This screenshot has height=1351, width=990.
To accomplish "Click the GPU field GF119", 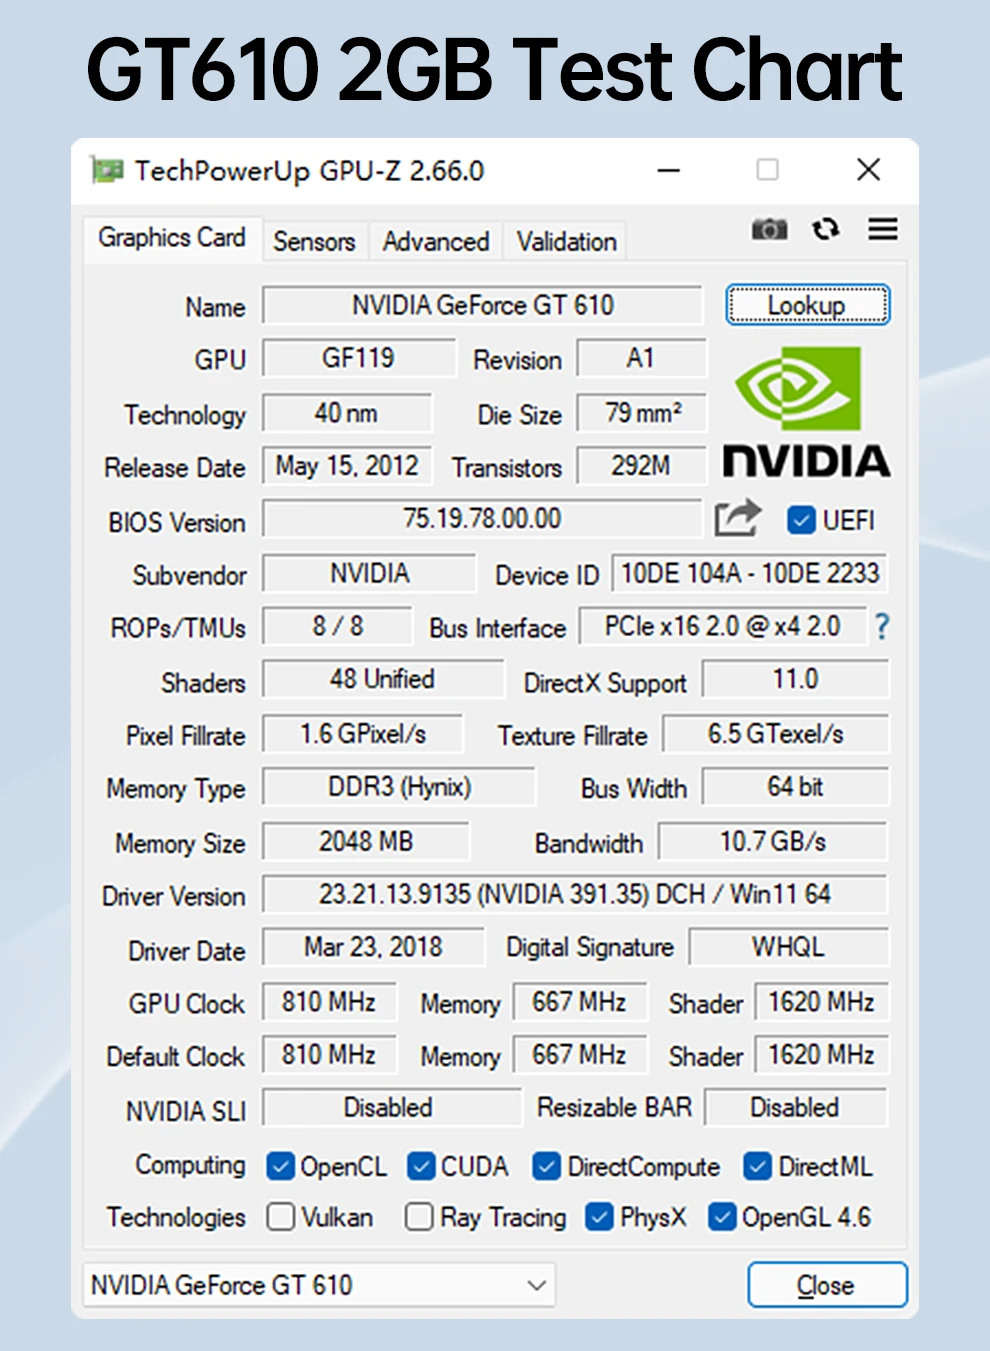I will (358, 358).
